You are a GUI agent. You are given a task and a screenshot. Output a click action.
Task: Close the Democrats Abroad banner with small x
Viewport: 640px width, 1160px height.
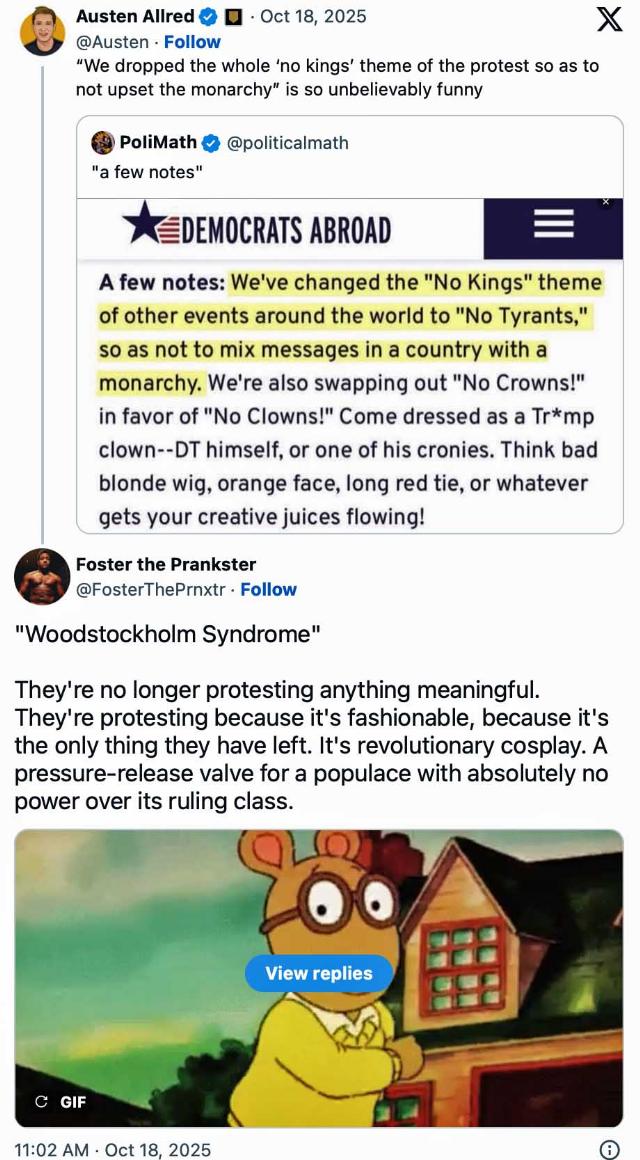pyautogui.click(x=604, y=203)
